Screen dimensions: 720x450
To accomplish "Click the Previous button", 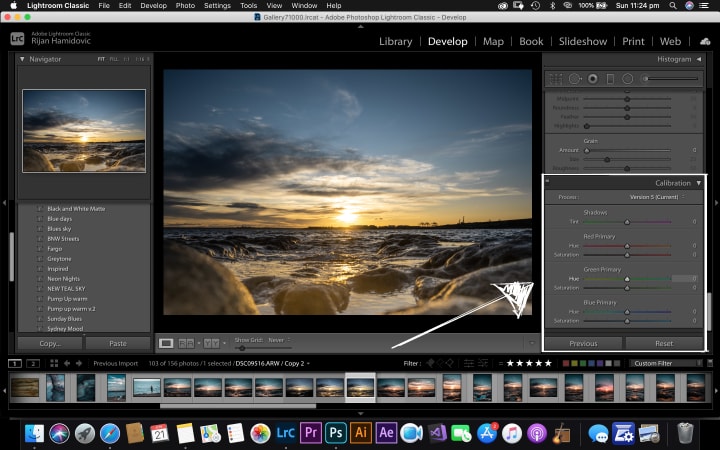I will point(583,343).
